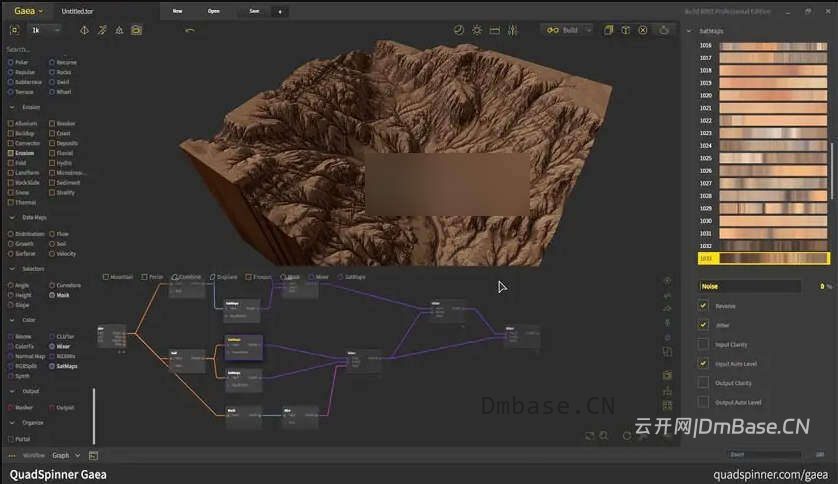Click the sliders icon in the viewport toolbar
Image resolution: width=838 pixels, height=484 pixels.
tap(513, 30)
